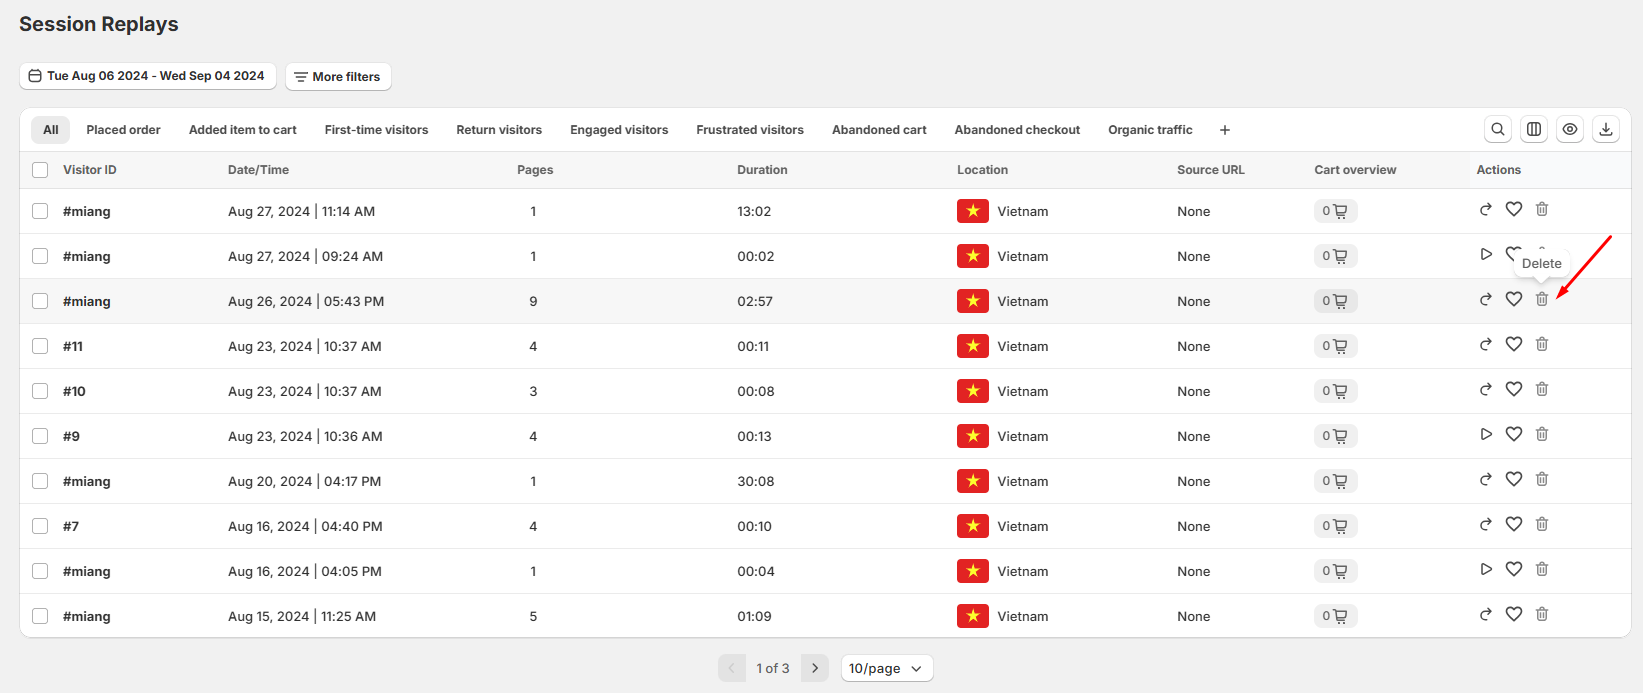
Task: Delete the Aug 26, 2024 05:43 PM session
Action: 1541,299
